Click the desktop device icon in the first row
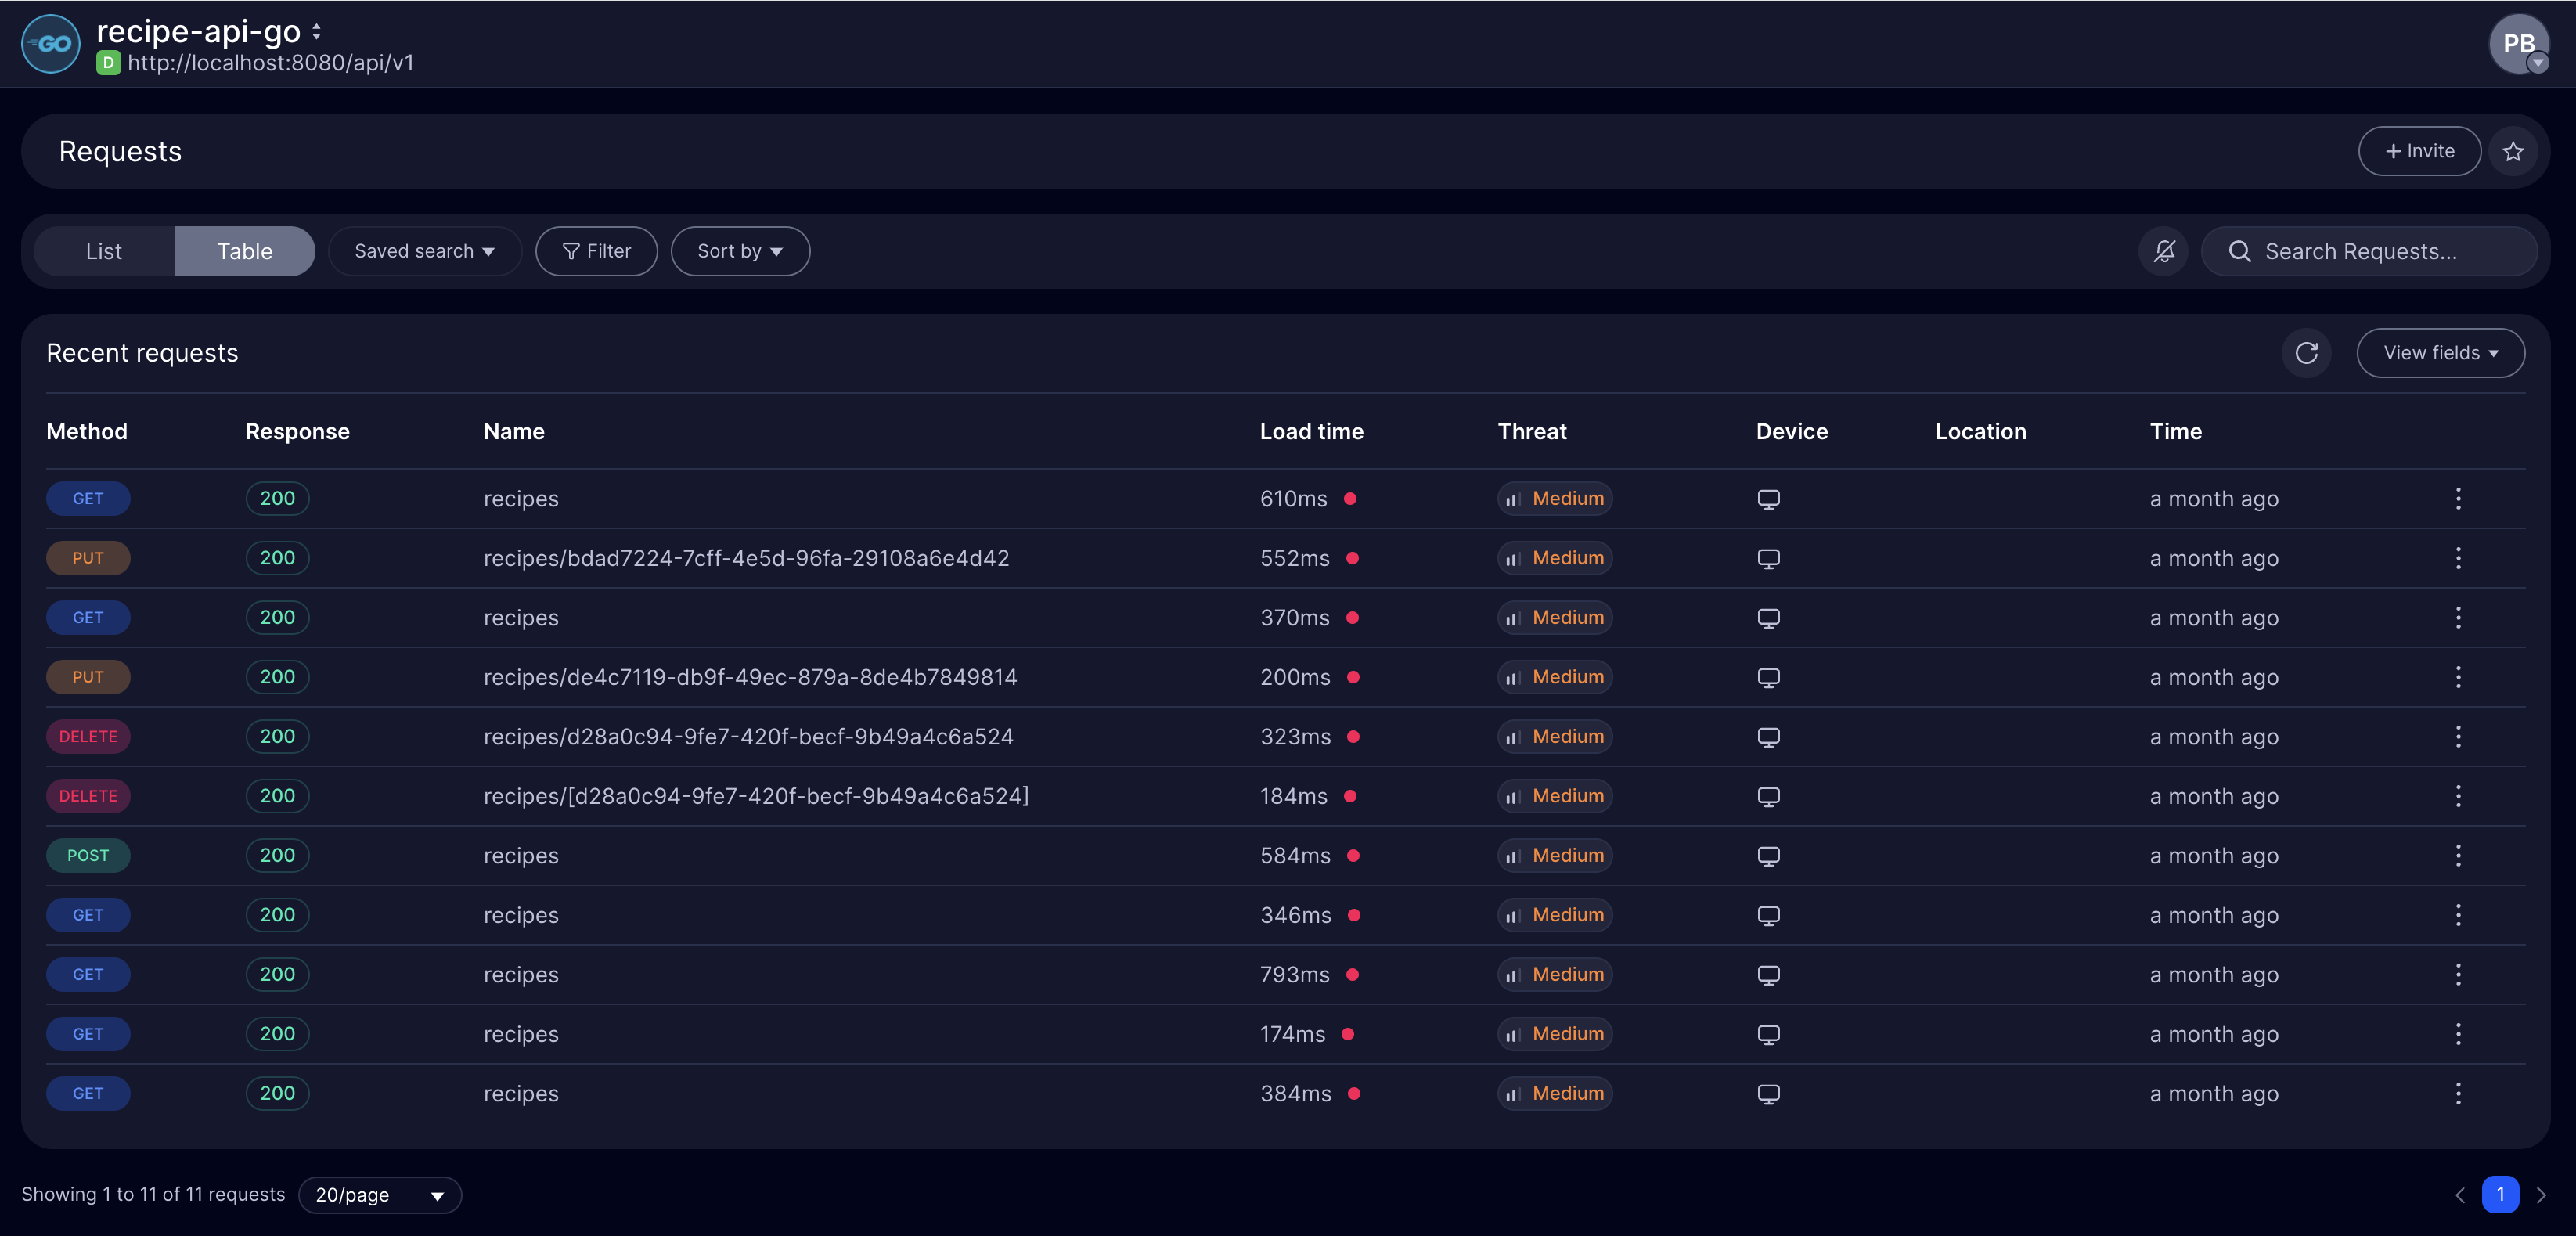The image size is (2576, 1236). click(x=1768, y=498)
